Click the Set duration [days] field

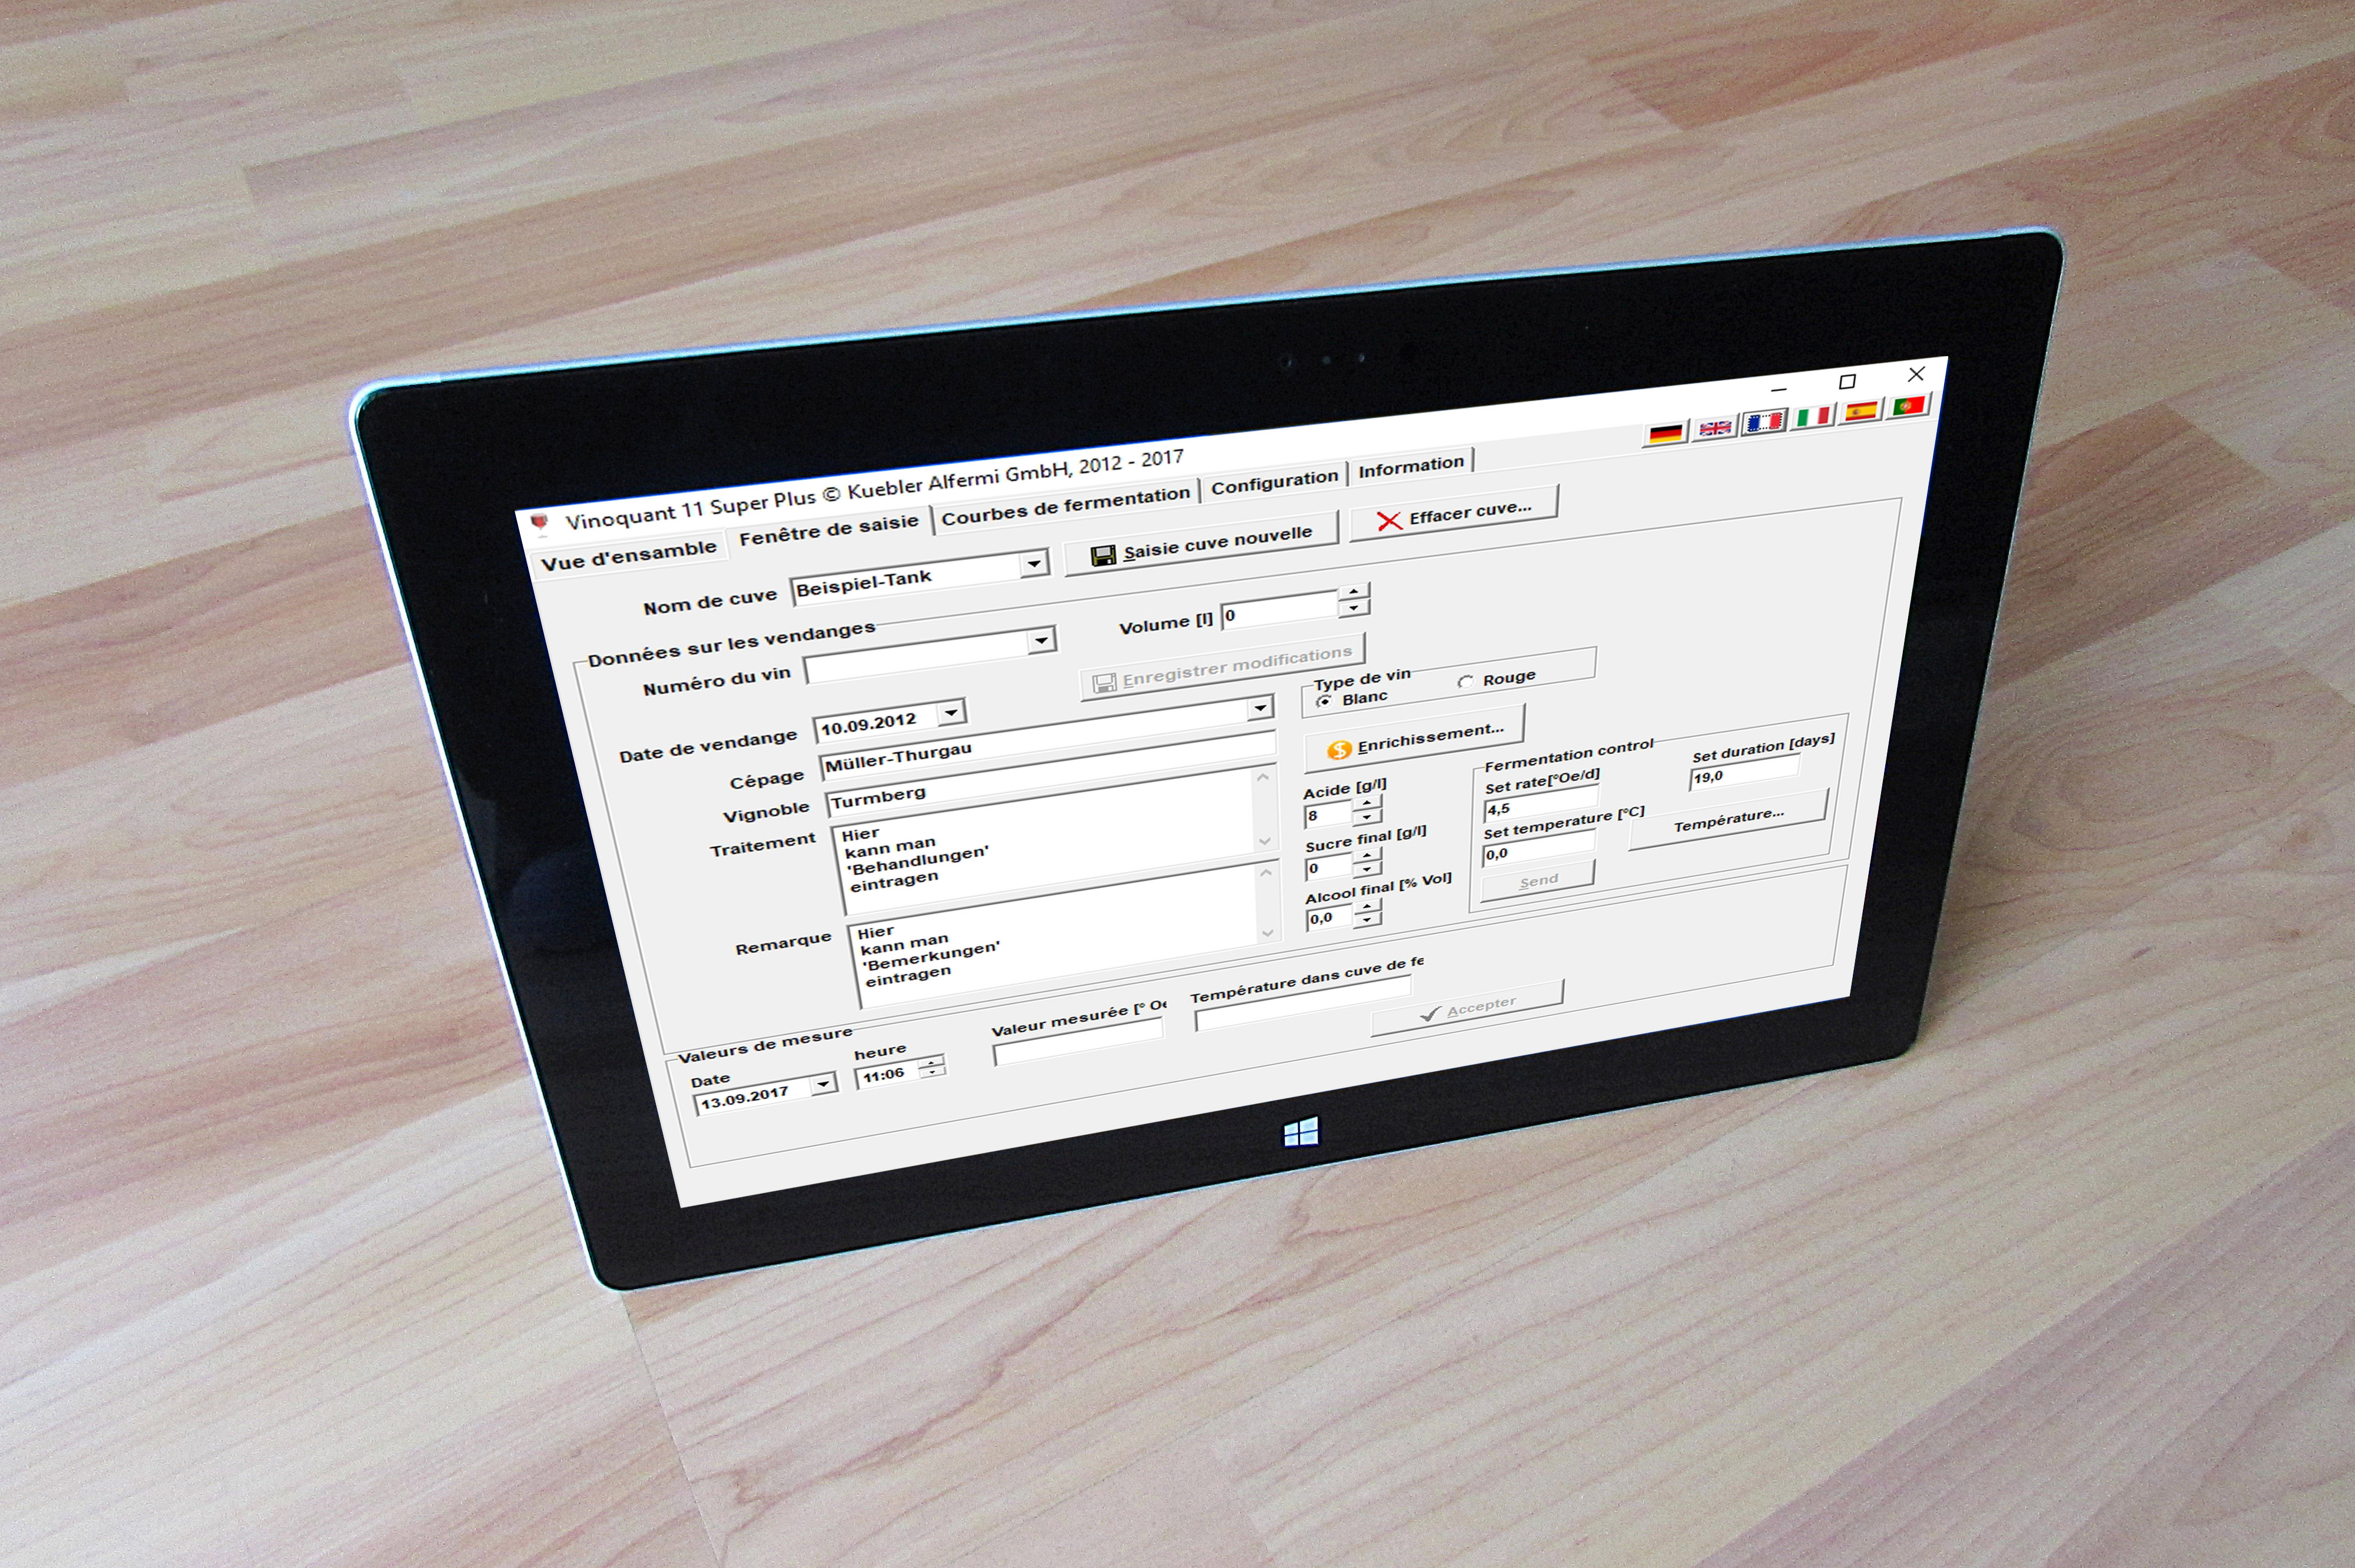tap(1744, 773)
